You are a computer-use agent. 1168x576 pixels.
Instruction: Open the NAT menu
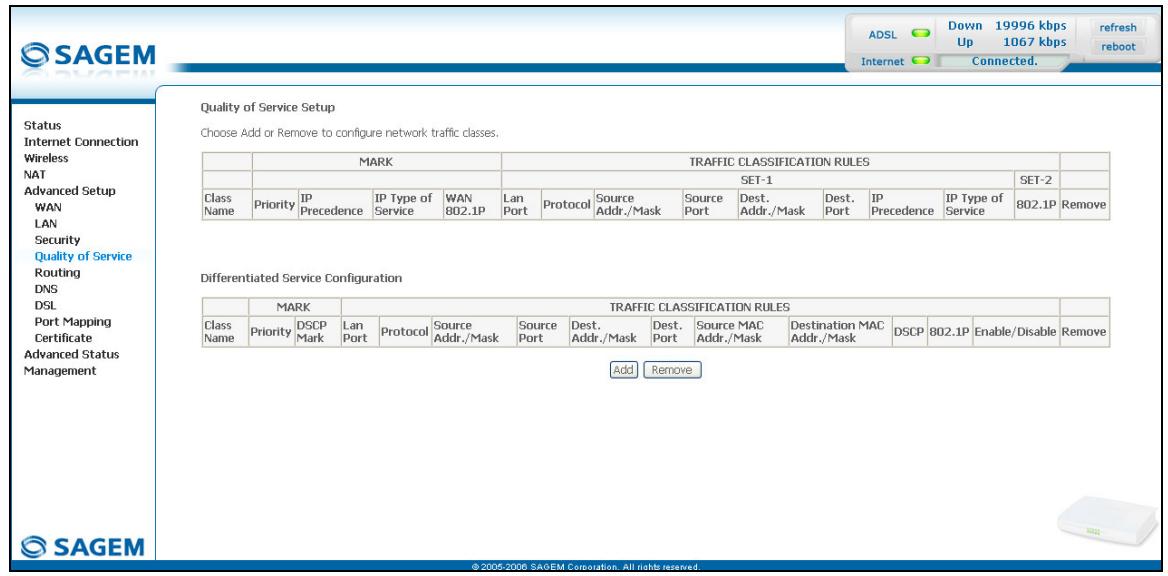tap(34, 174)
